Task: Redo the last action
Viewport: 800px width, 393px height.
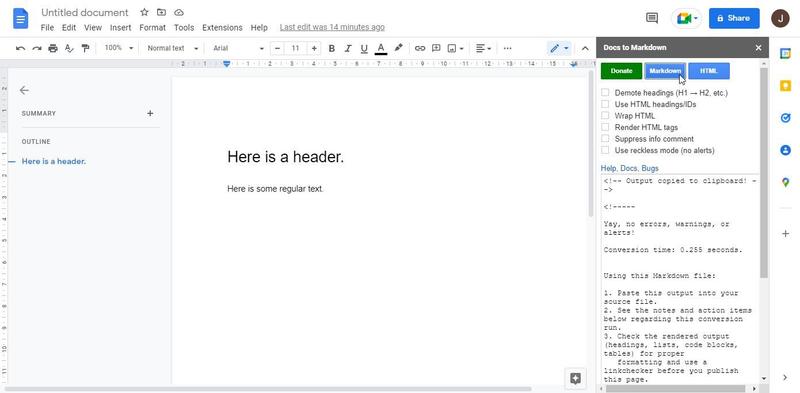Action: tap(37, 48)
